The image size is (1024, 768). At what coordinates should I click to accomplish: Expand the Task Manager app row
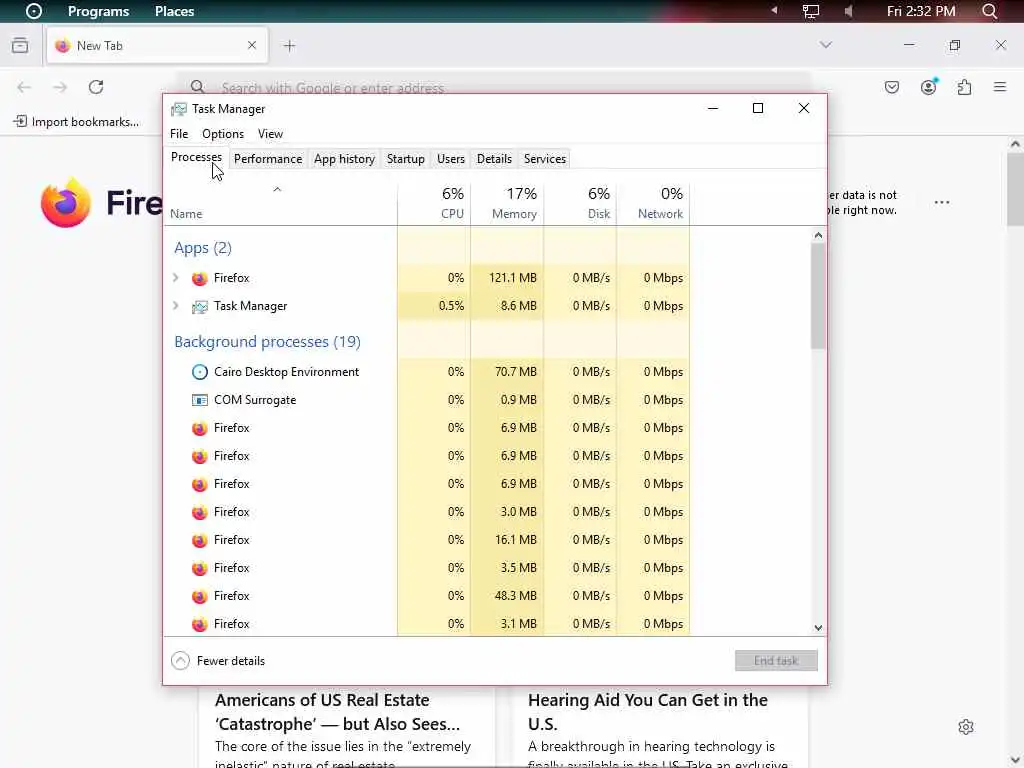tap(176, 306)
